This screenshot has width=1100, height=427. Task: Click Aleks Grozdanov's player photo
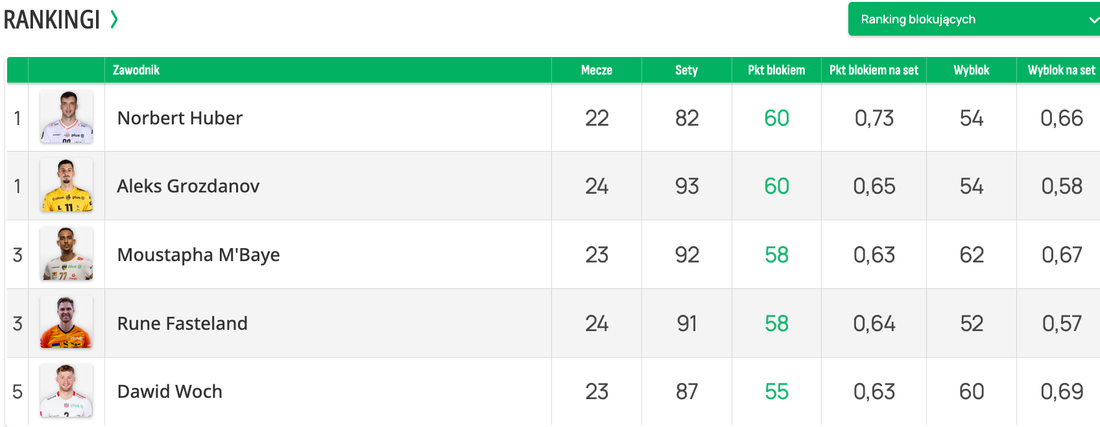tap(66, 186)
